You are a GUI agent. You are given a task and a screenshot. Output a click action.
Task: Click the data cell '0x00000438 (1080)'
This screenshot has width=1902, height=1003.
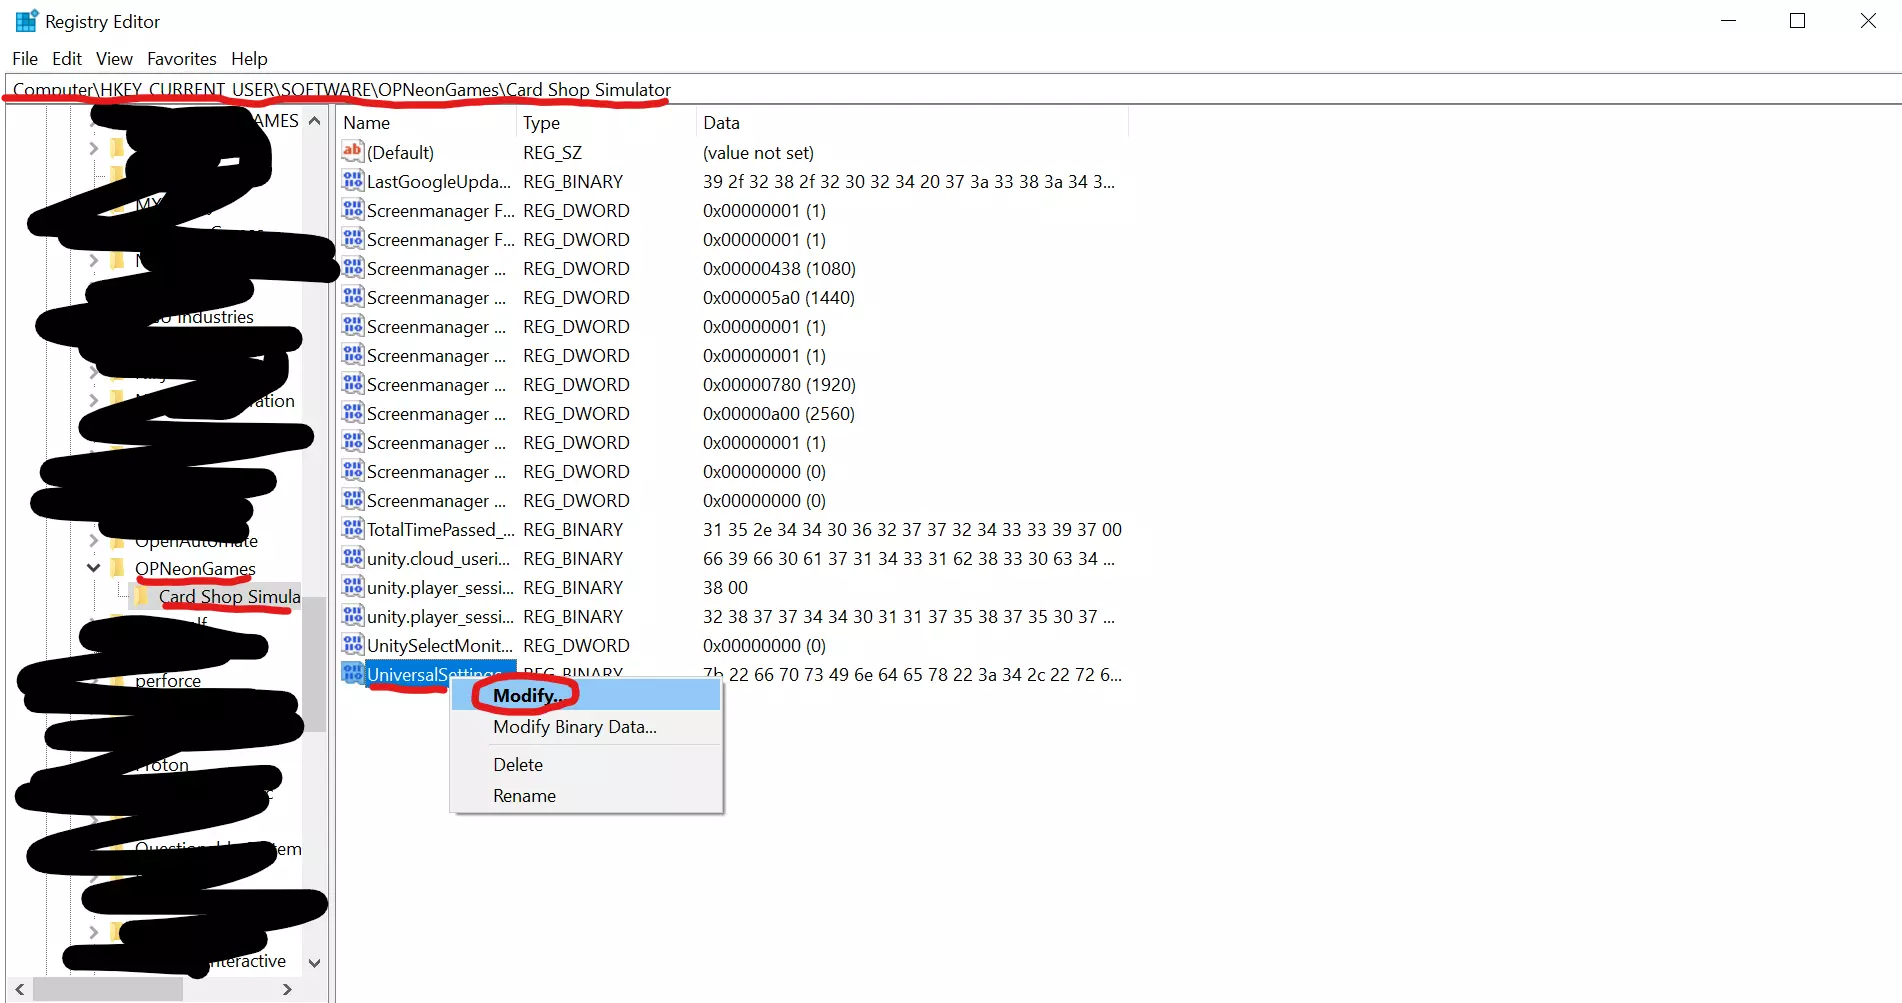pyautogui.click(x=779, y=268)
